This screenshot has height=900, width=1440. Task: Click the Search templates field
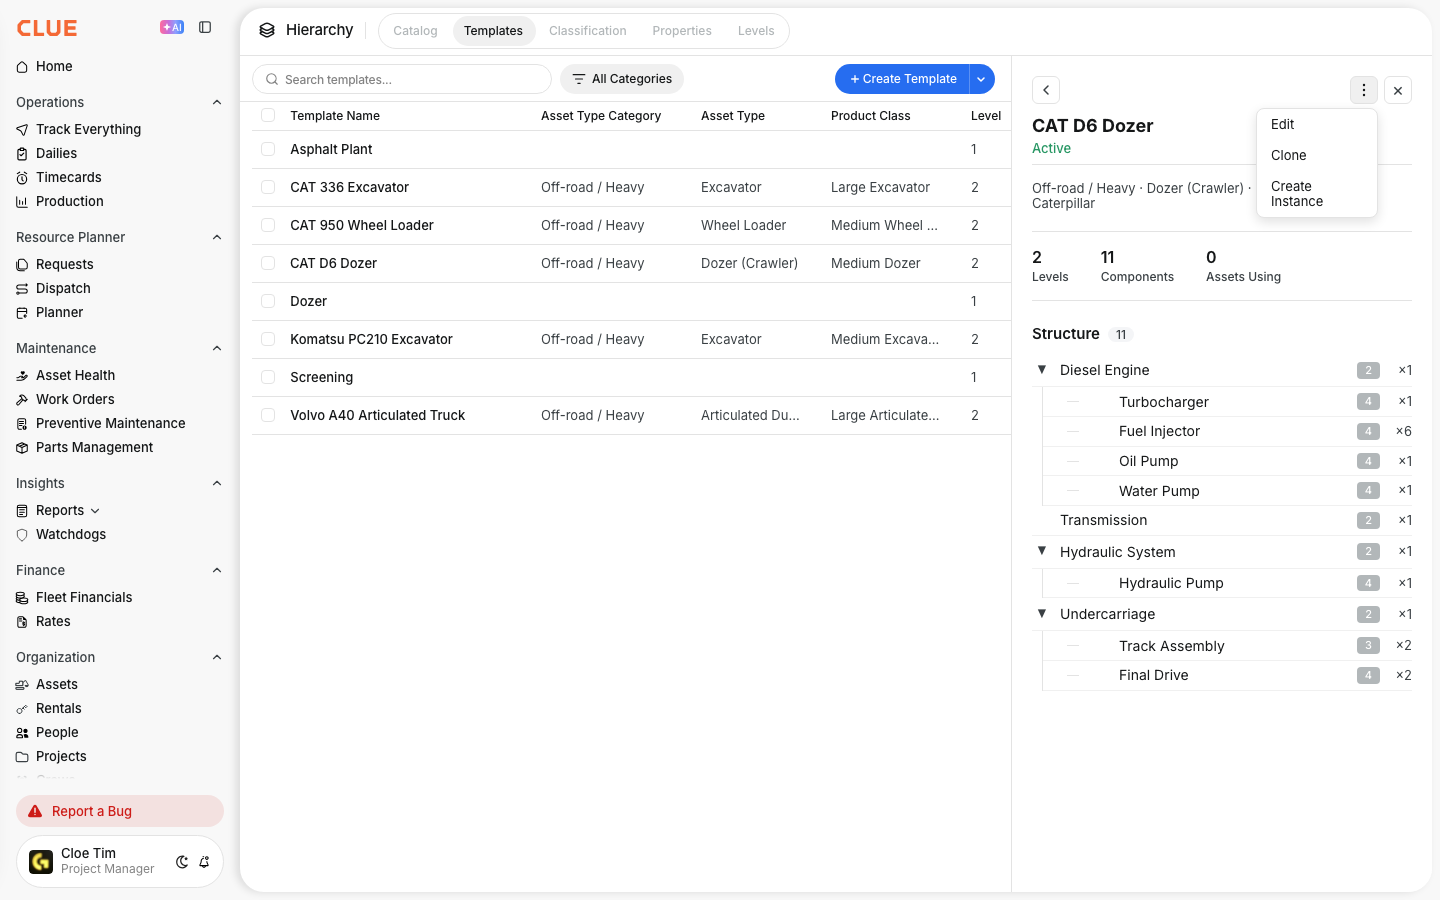tap(402, 79)
